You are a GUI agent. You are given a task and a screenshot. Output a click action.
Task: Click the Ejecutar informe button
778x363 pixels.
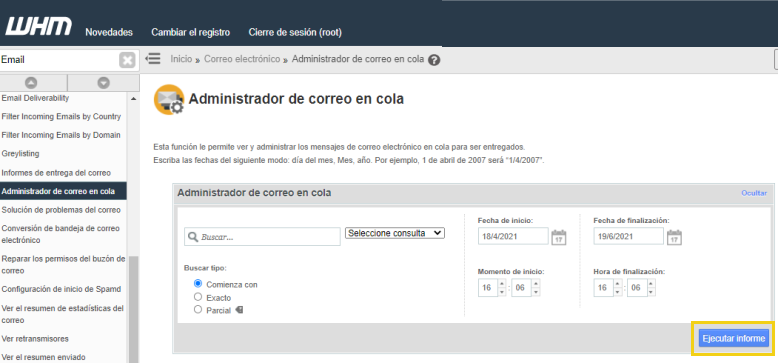click(733, 338)
